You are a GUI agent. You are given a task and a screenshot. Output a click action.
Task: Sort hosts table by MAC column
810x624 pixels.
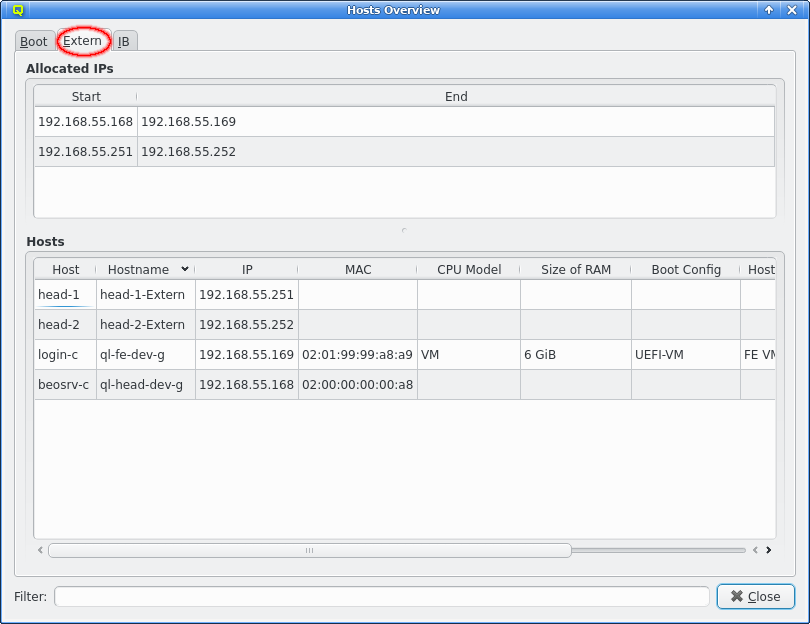[358, 269]
